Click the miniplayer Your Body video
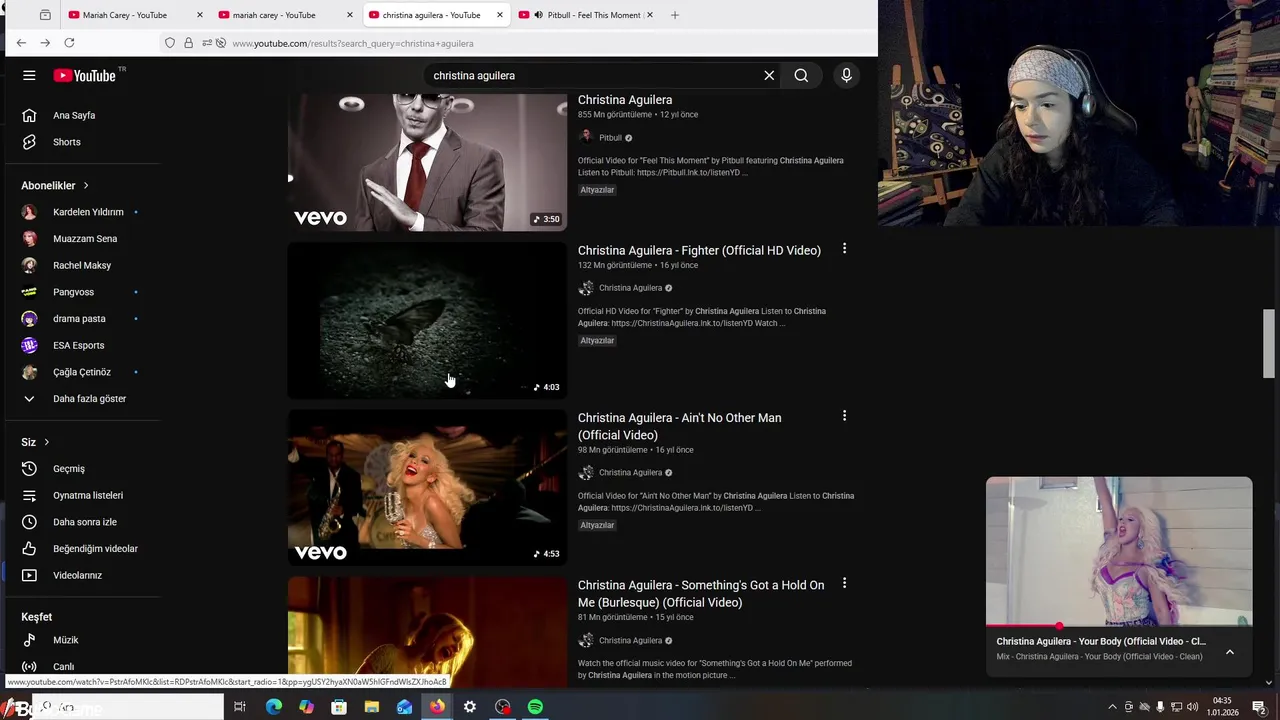 tap(1119, 552)
